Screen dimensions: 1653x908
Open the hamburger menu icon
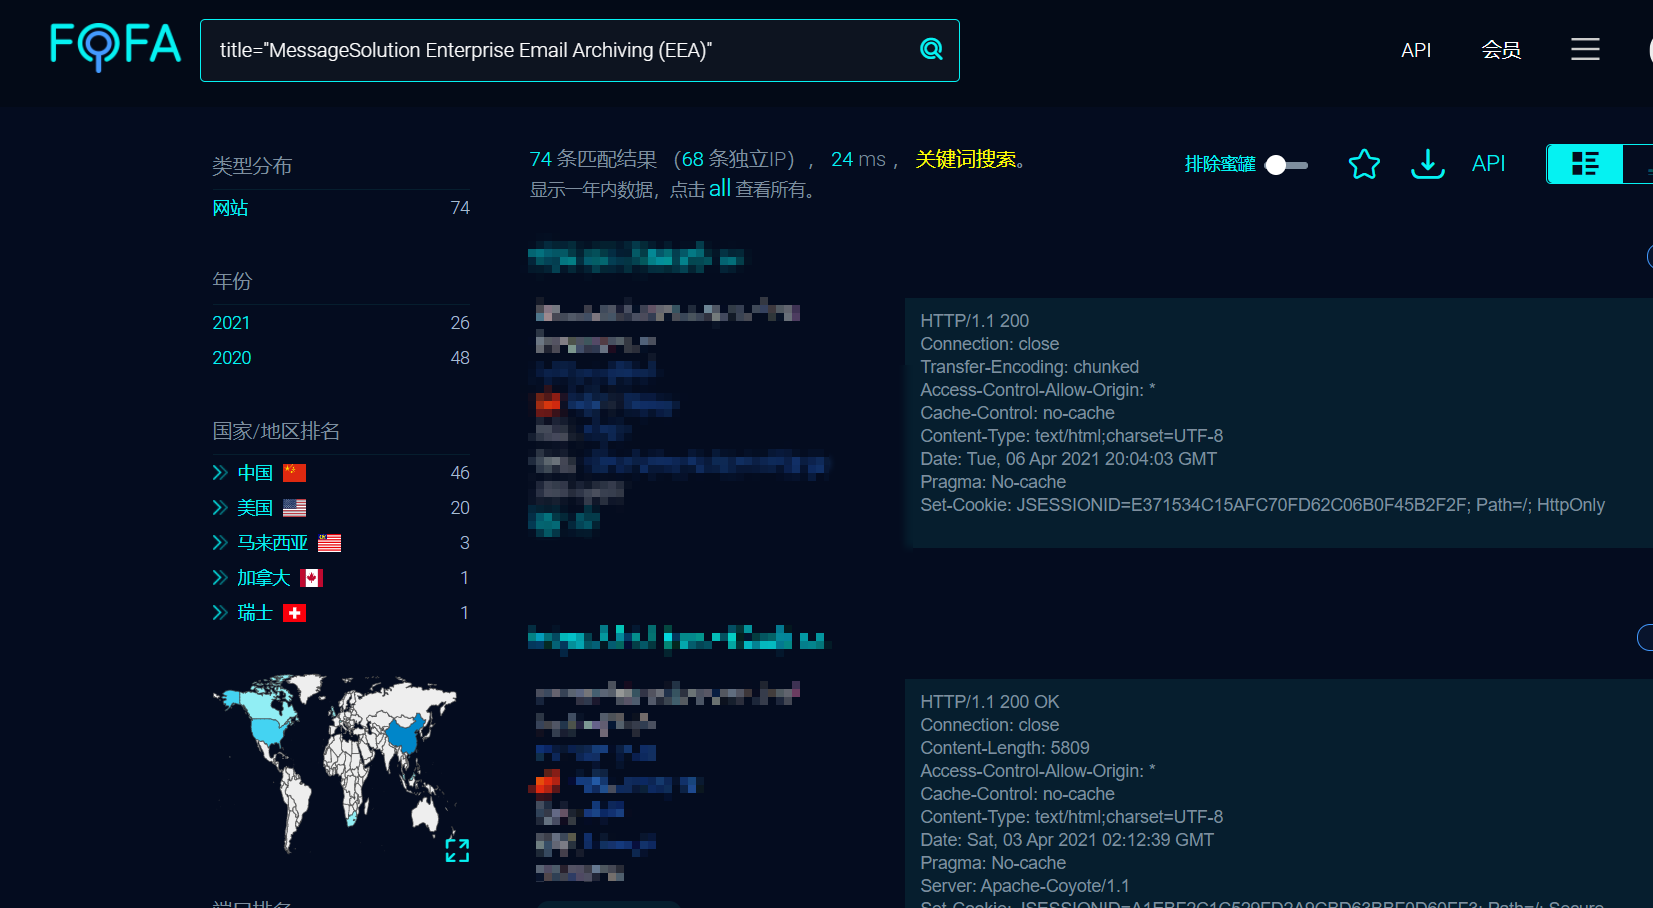[1585, 49]
